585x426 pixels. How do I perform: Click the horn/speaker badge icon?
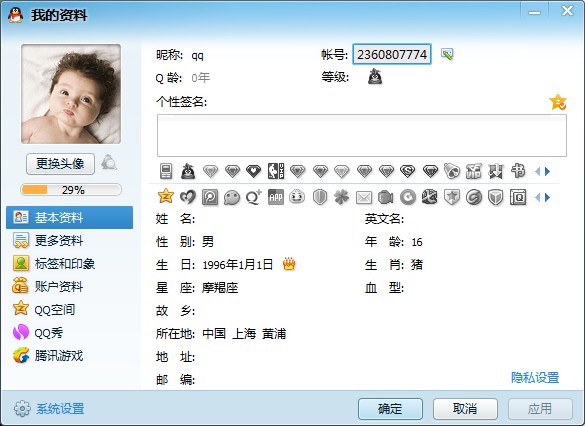coord(452,171)
